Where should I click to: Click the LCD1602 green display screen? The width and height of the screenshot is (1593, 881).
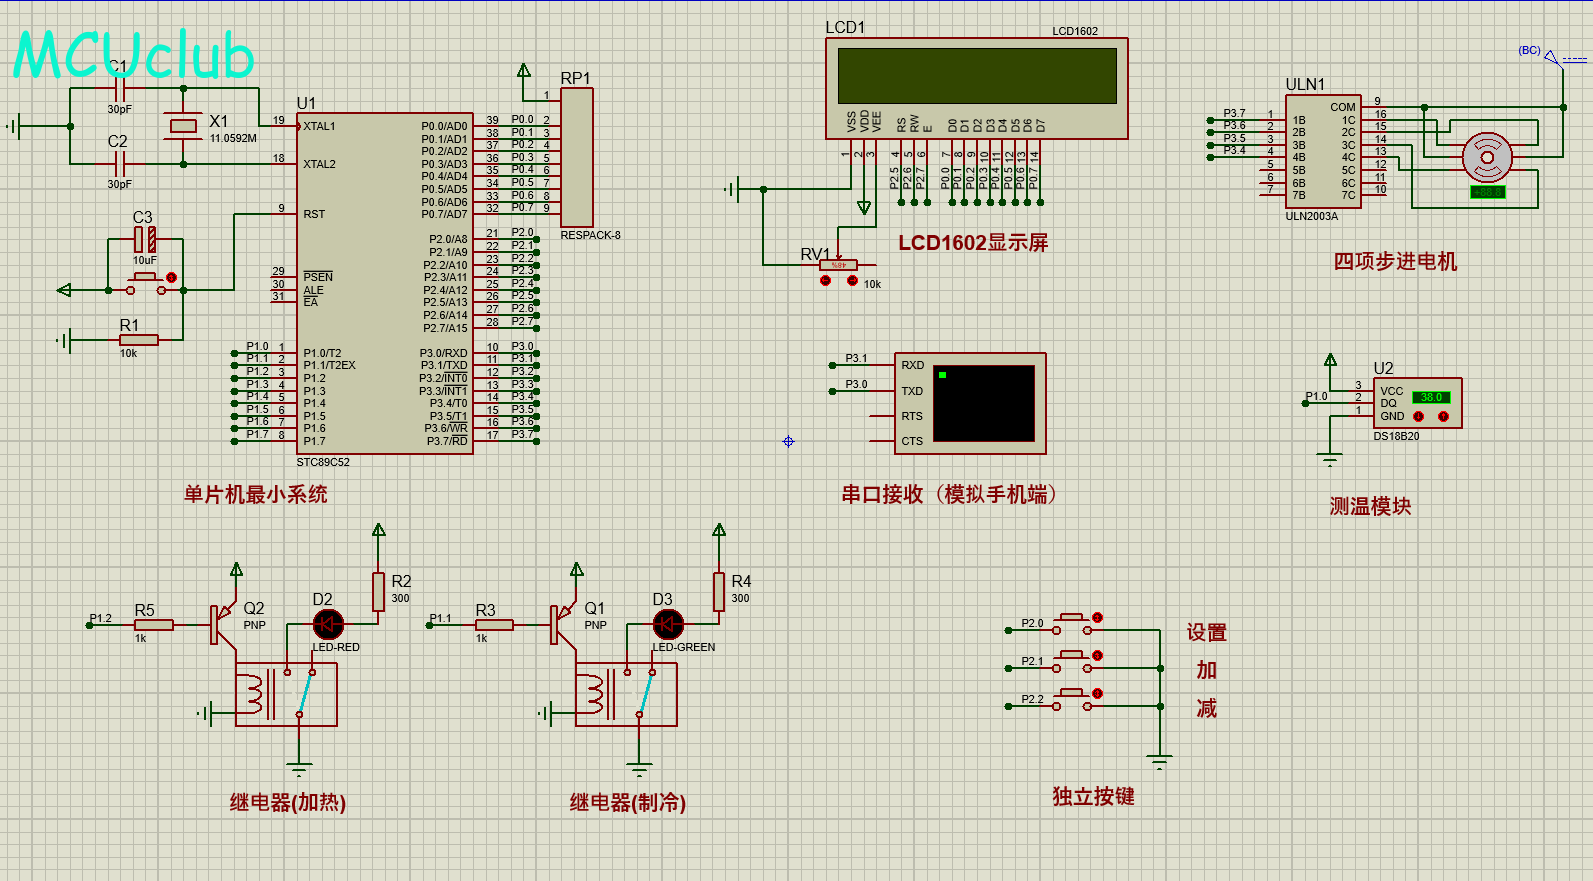(x=977, y=75)
